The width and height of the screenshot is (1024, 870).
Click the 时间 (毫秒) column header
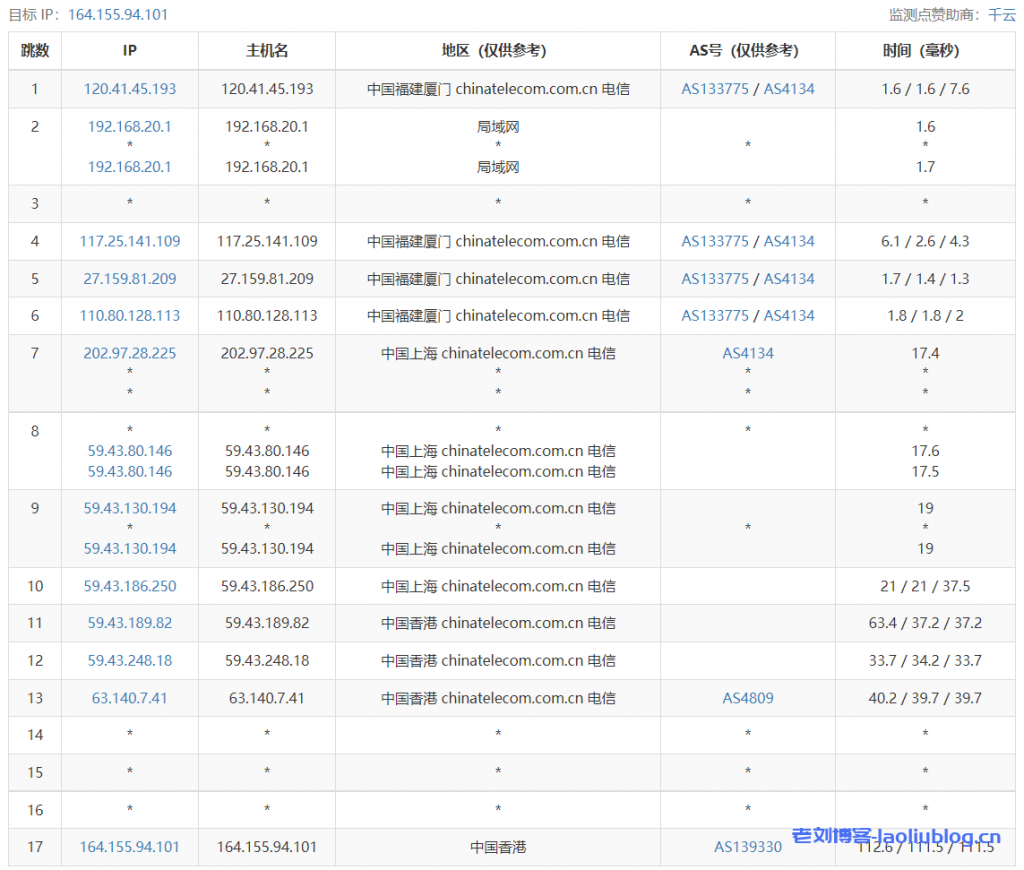(925, 51)
